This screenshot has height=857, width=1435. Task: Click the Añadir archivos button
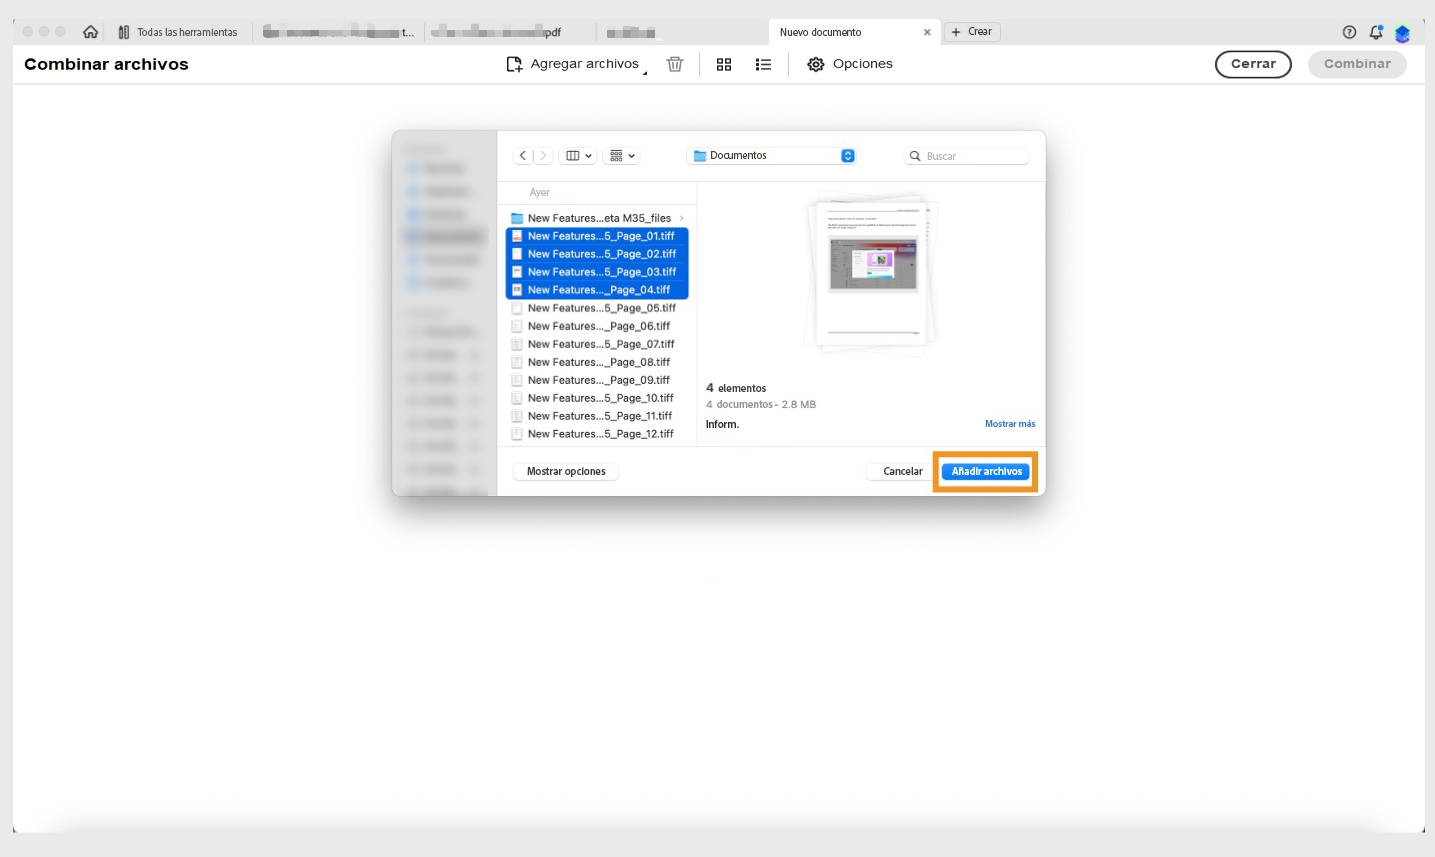tap(986, 471)
